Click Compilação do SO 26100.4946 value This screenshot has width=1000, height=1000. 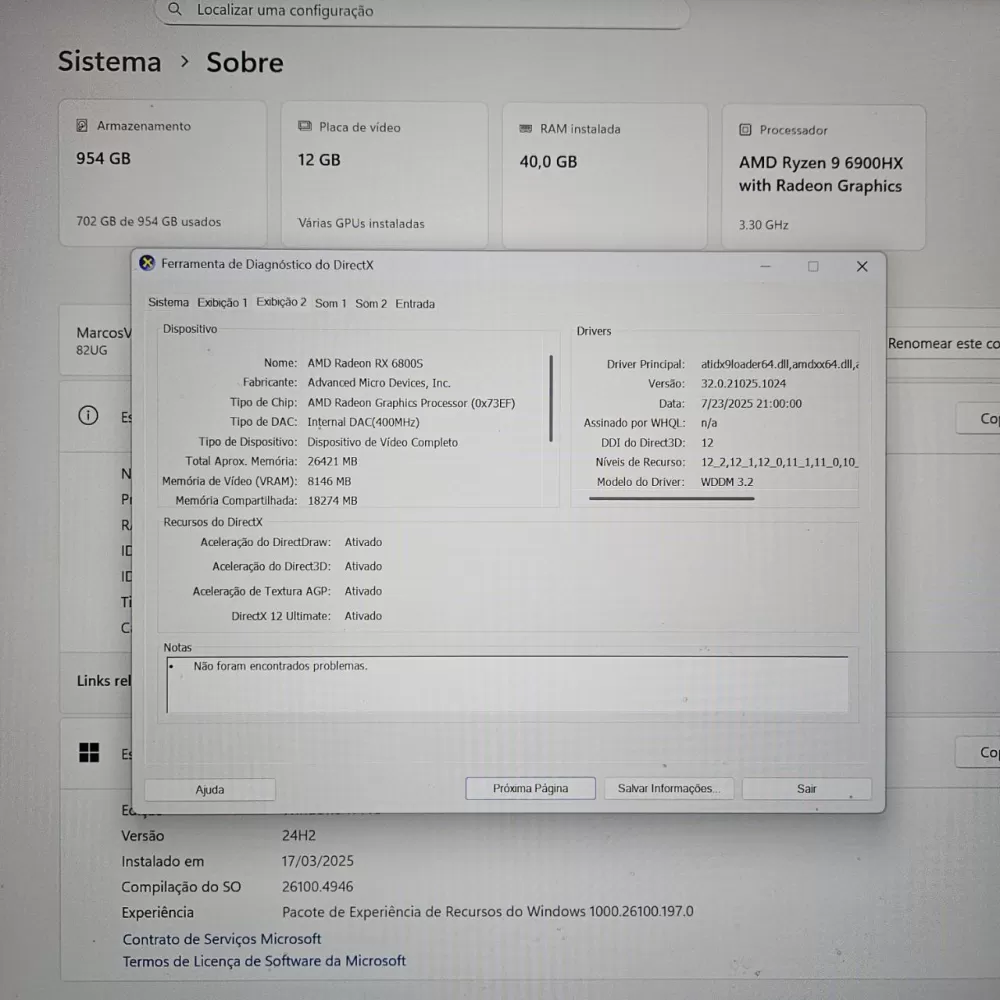[x=317, y=886]
